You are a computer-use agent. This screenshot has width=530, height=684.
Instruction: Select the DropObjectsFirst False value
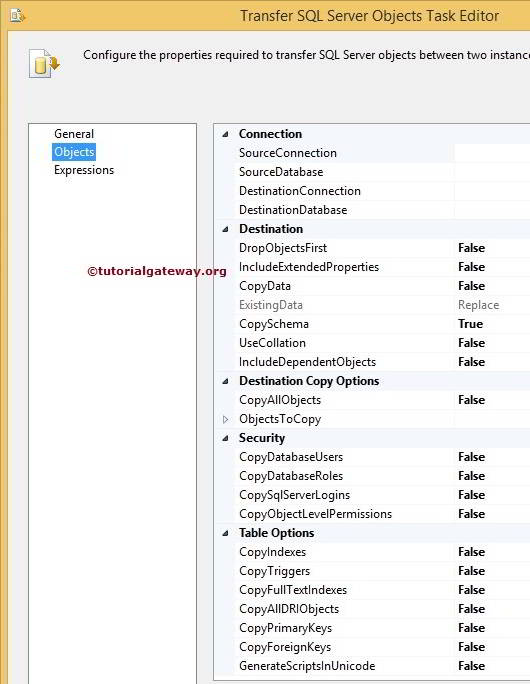(472, 248)
